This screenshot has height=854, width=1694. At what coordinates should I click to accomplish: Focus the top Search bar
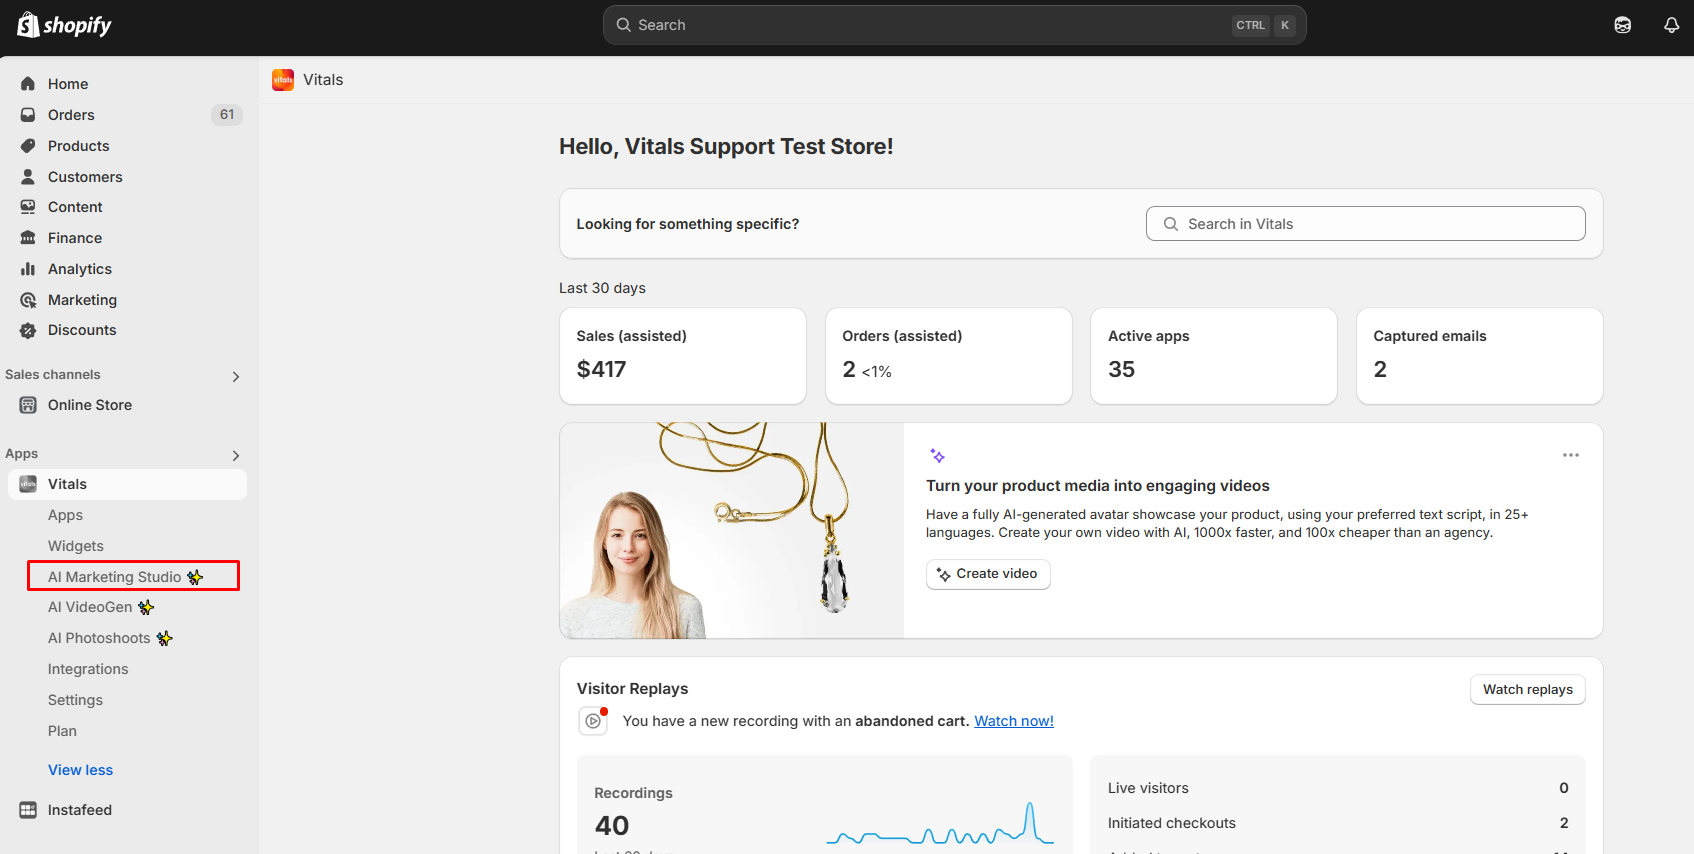(955, 25)
